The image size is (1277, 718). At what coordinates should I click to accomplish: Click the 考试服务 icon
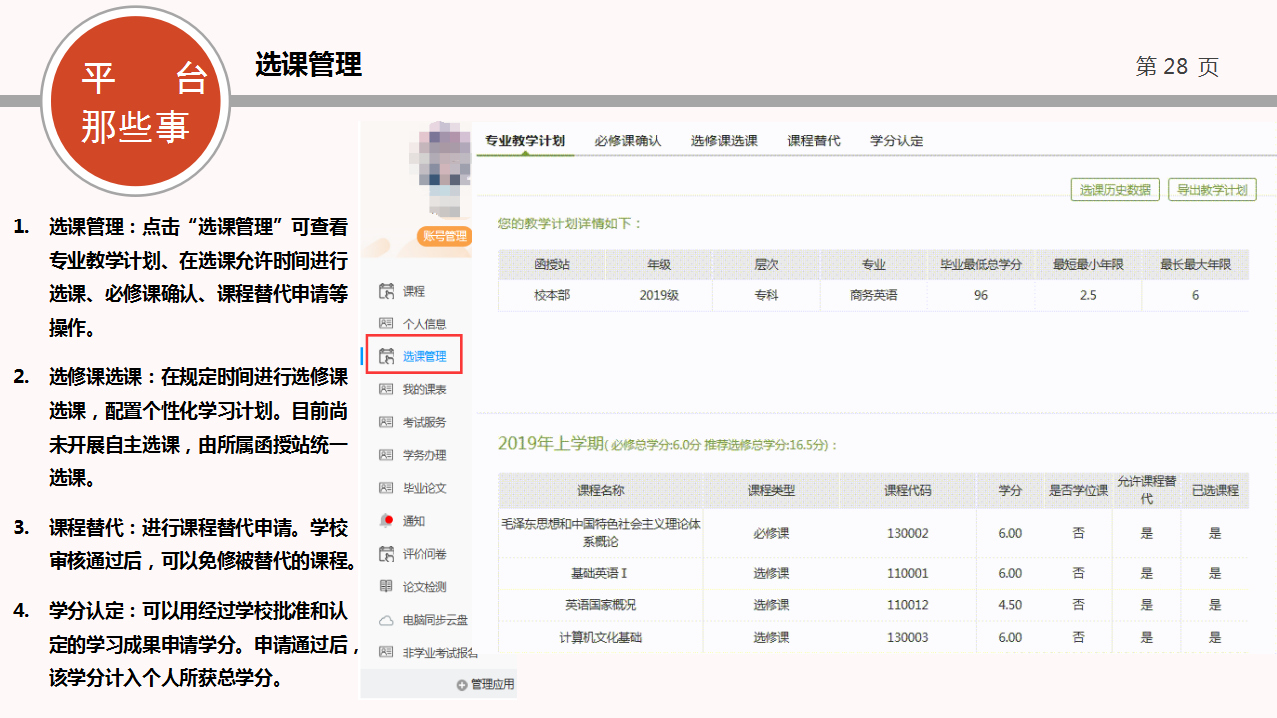click(386, 422)
